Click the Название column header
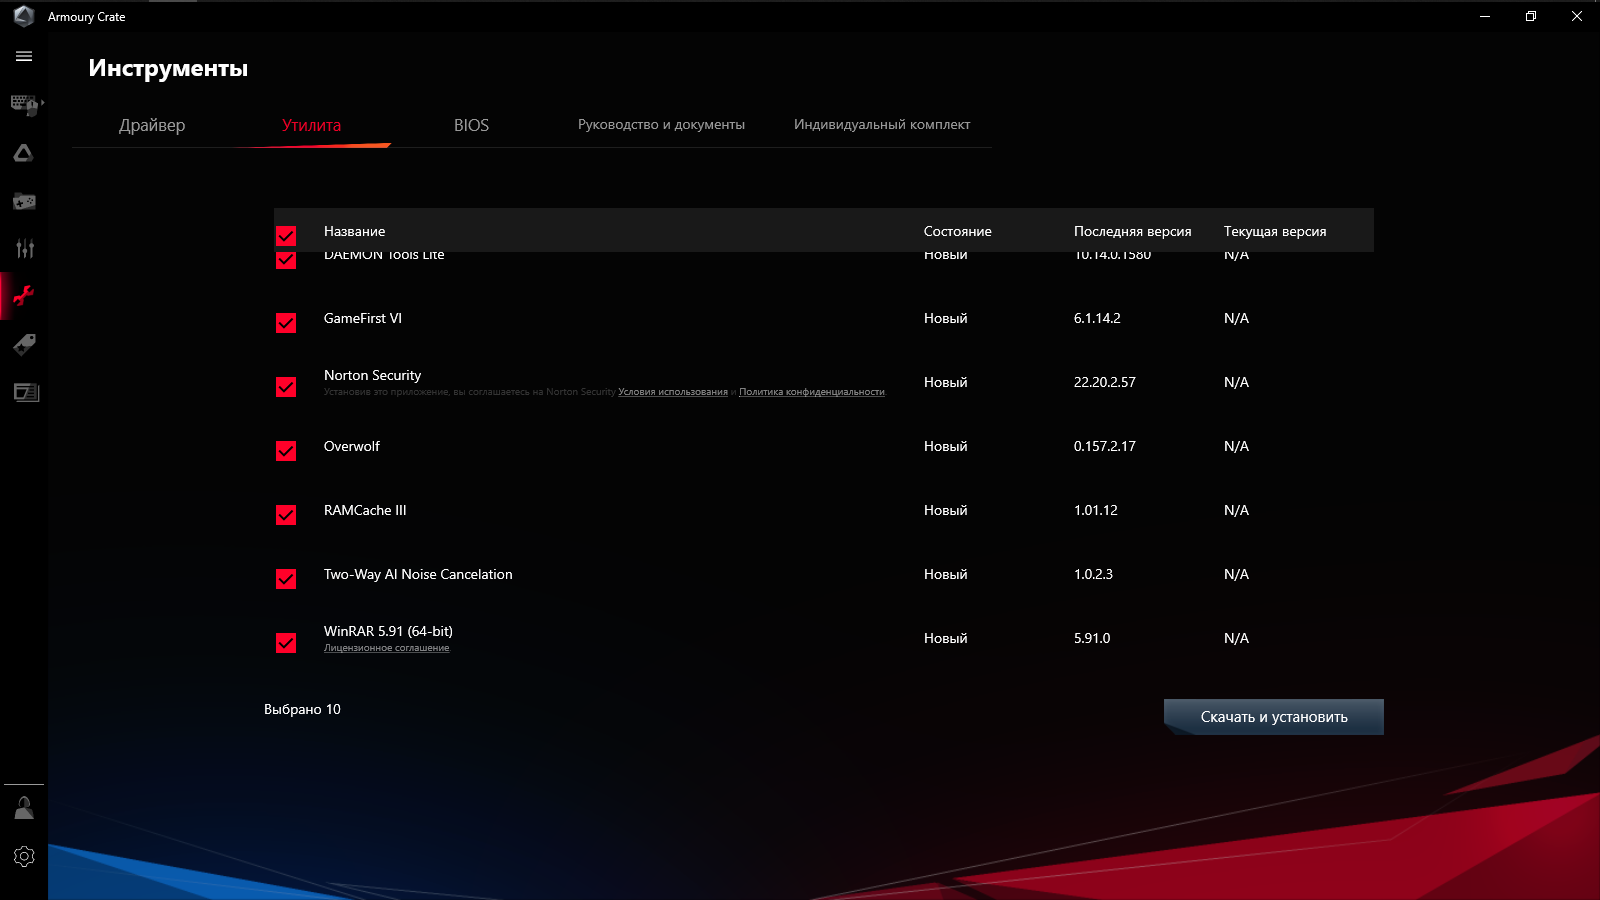The image size is (1600, 900). tap(354, 231)
